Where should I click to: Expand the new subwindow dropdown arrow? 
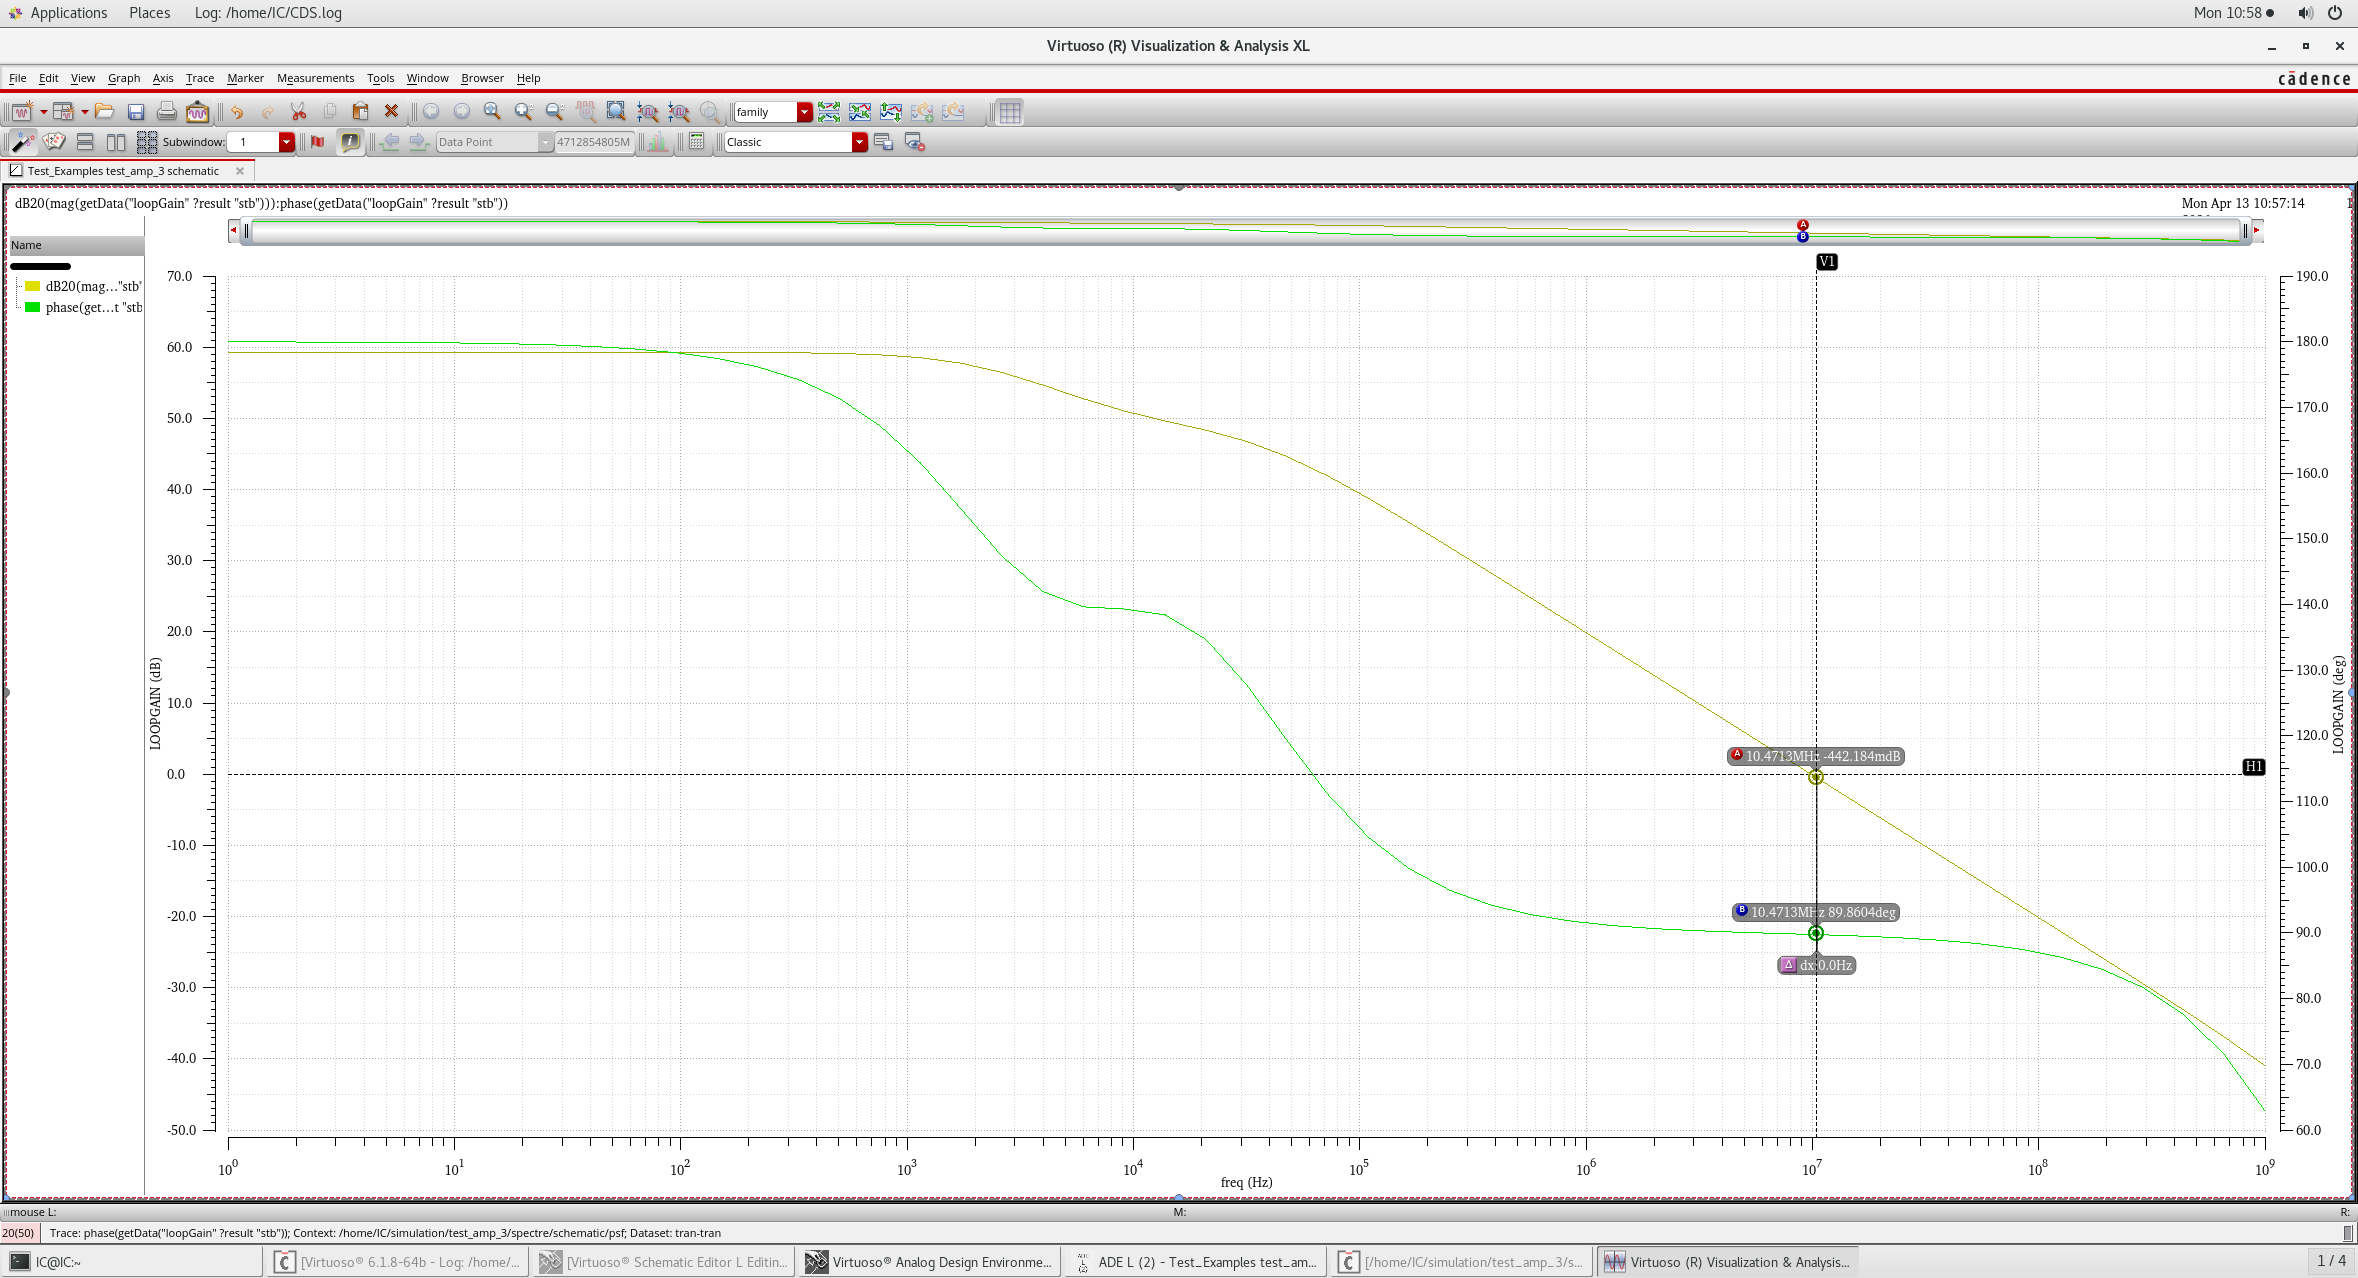click(85, 112)
